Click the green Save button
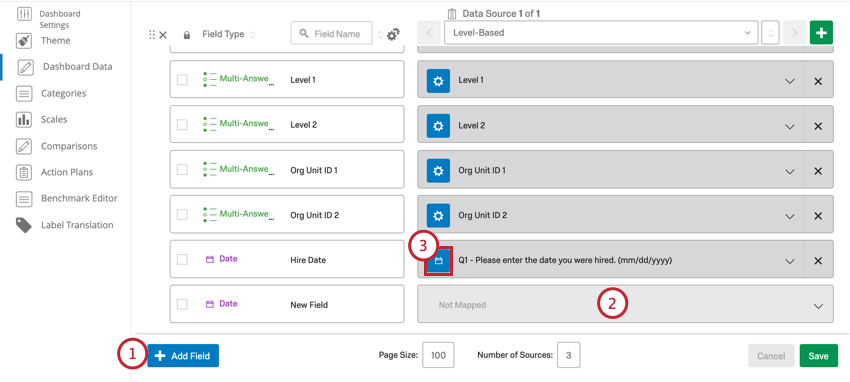Image resolution: width=850 pixels, height=382 pixels. click(x=818, y=356)
